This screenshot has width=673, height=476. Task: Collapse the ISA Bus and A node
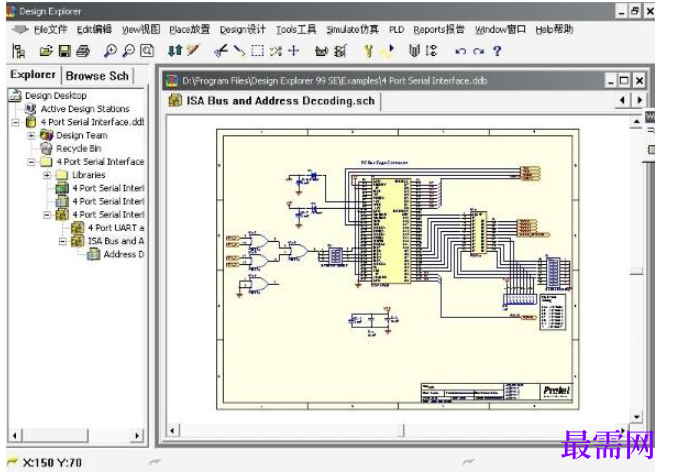tap(63, 241)
